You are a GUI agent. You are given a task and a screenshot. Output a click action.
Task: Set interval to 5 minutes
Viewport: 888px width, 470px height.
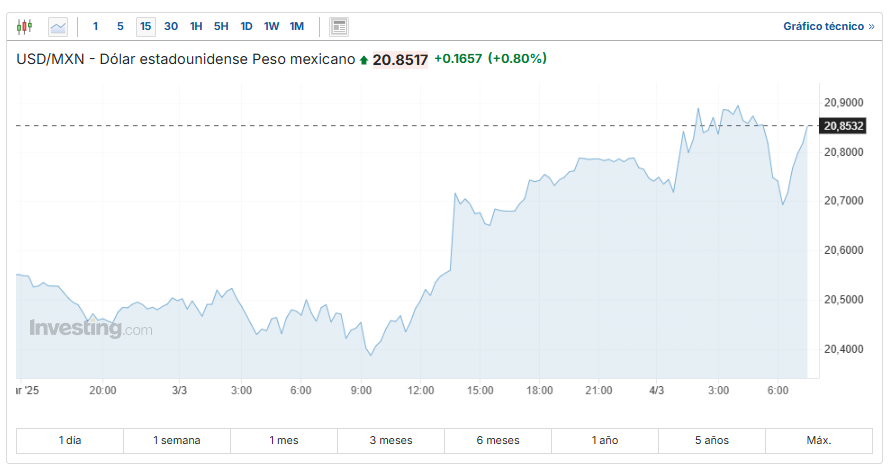[x=120, y=27]
